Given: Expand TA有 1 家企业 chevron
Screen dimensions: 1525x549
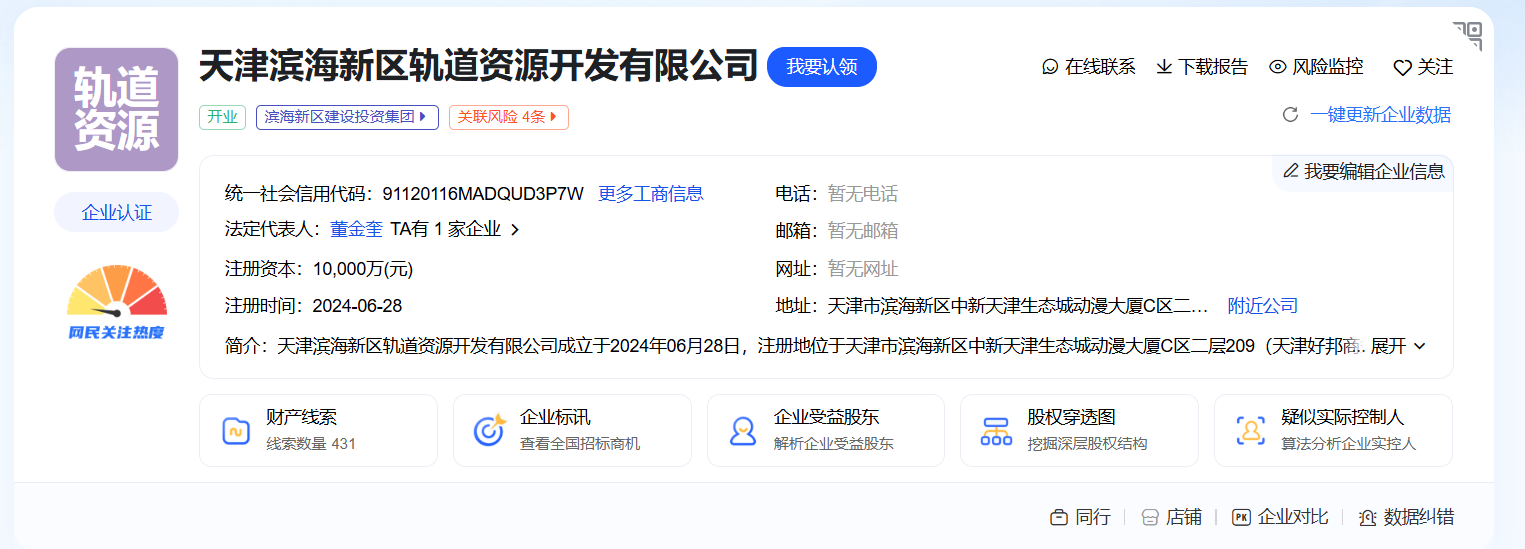Looking at the screenshot, I should coord(515,230).
